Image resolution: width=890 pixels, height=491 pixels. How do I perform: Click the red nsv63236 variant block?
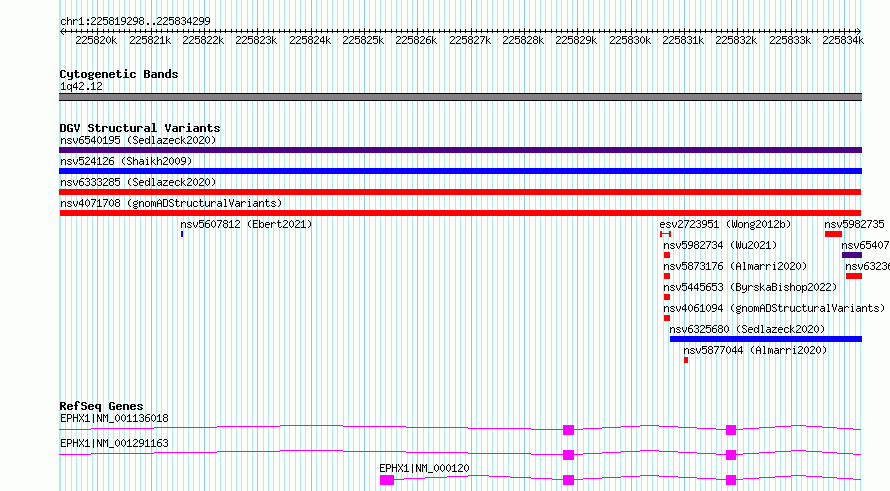pyautogui.click(x=854, y=276)
